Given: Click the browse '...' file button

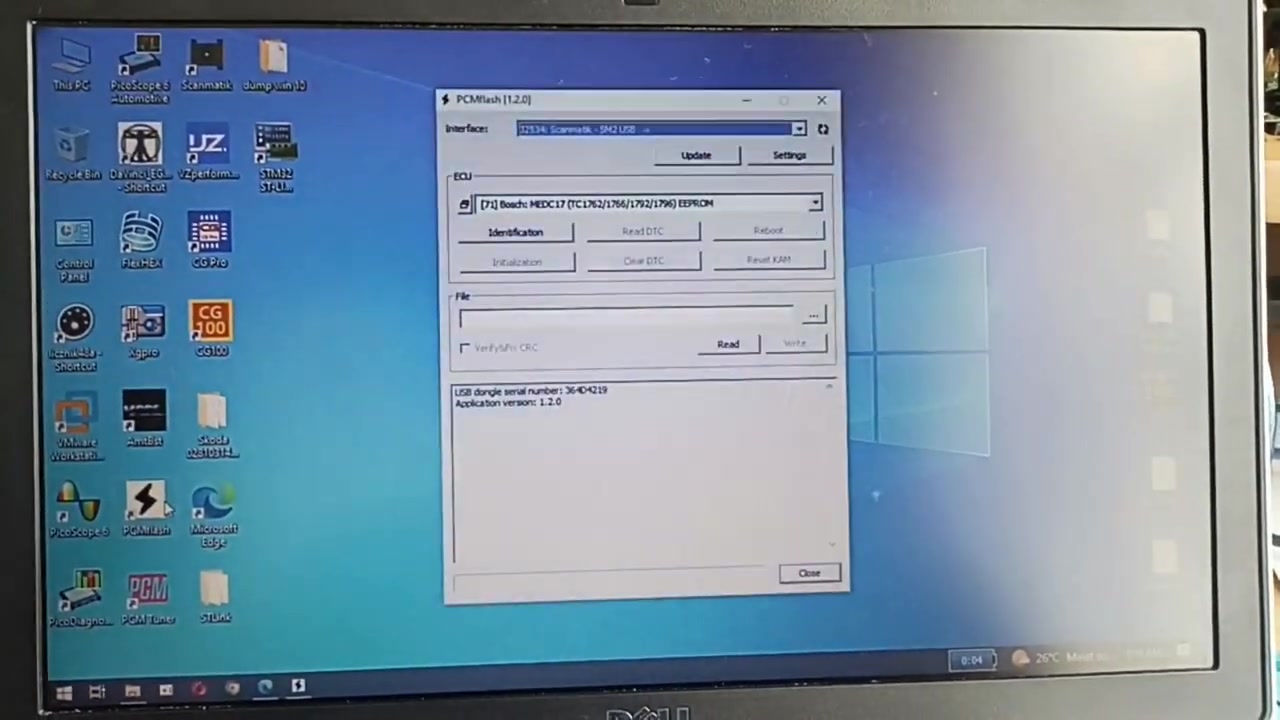Looking at the screenshot, I should coord(813,315).
